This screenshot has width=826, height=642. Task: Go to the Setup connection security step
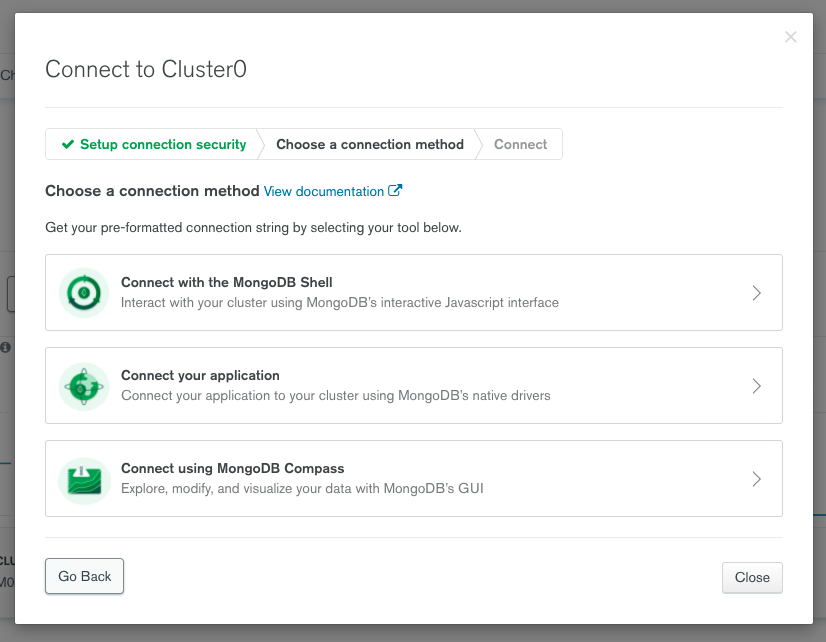click(162, 145)
